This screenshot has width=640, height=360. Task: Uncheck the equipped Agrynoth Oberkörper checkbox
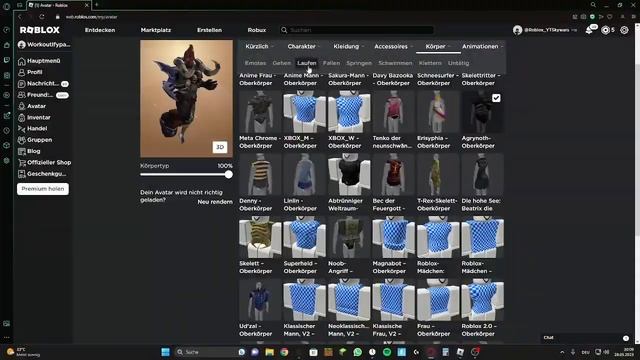[x=496, y=98]
